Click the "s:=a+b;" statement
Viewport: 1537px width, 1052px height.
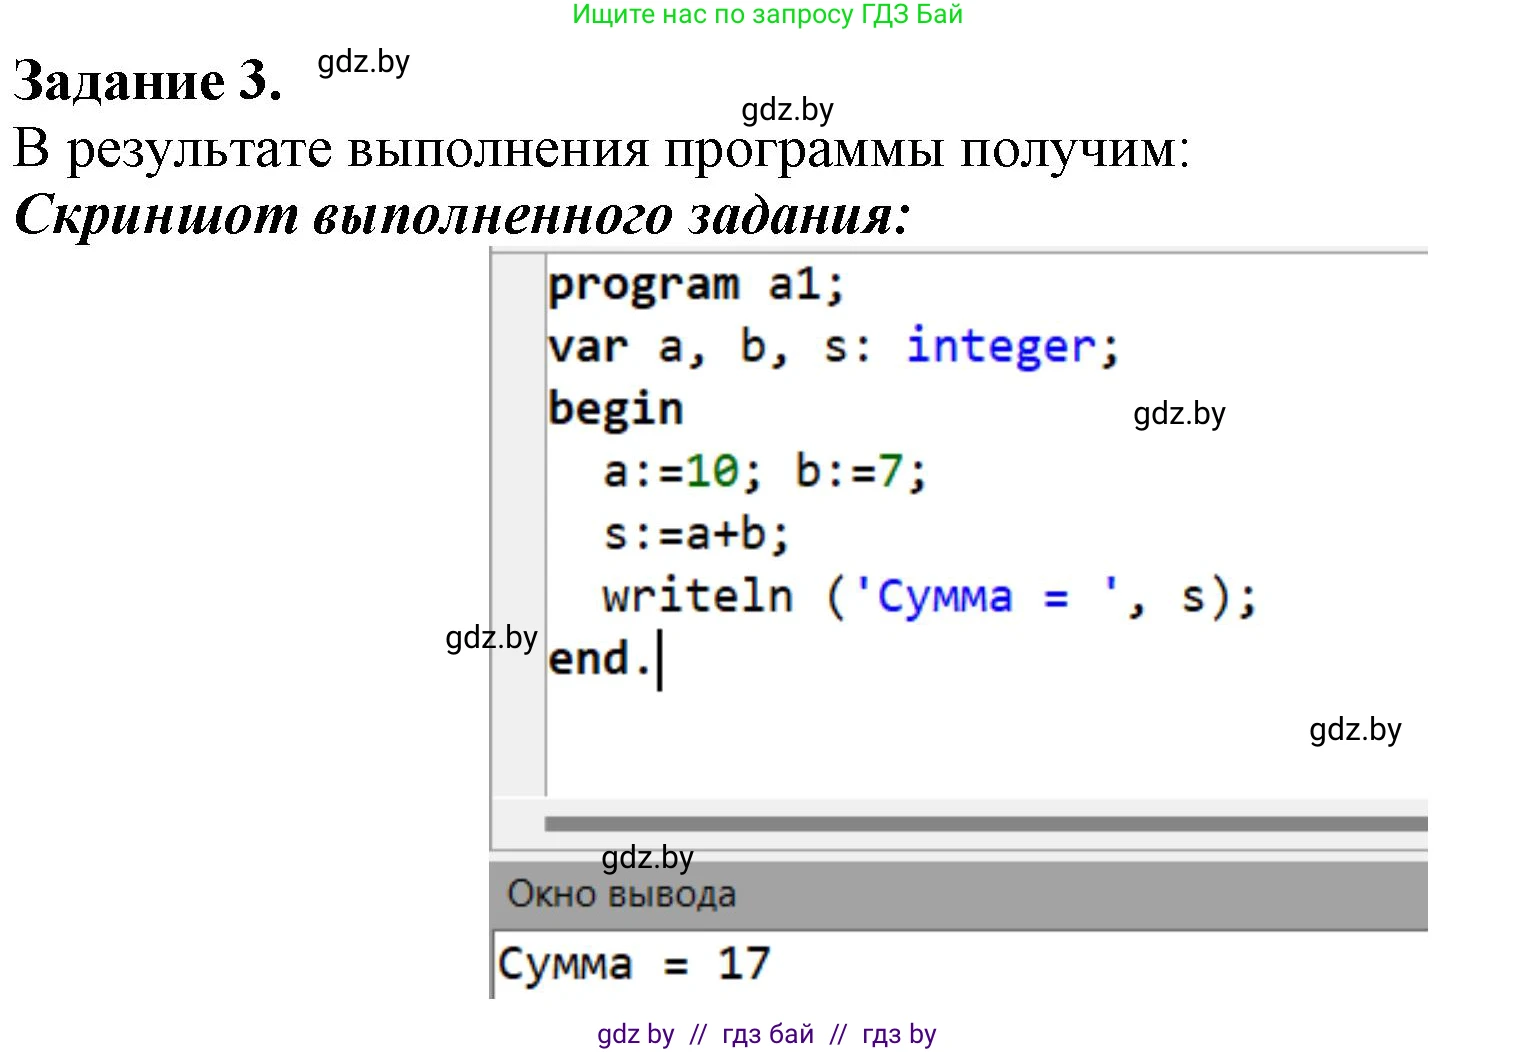tap(696, 534)
